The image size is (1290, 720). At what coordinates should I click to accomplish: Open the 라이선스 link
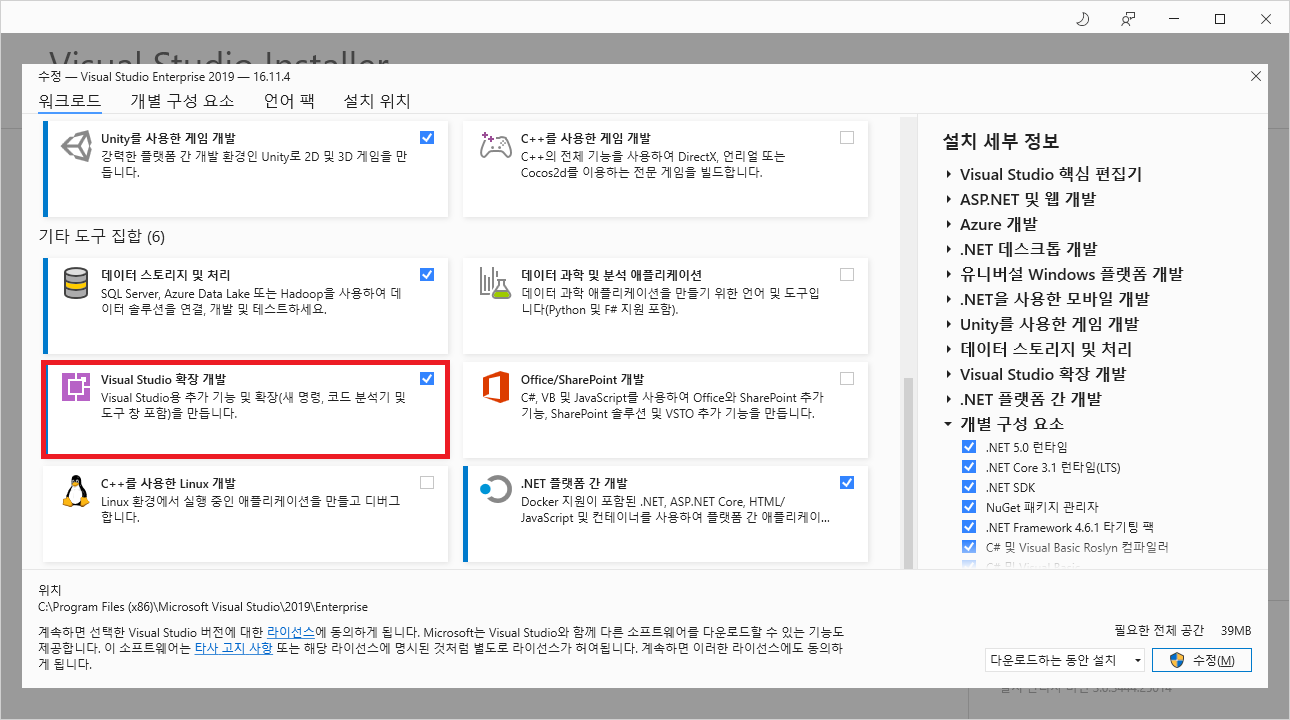pyautogui.click(x=291, y=633)
